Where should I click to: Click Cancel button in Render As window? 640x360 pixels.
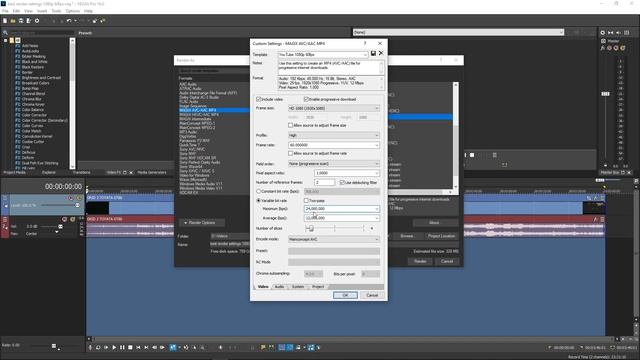point(447,261)
